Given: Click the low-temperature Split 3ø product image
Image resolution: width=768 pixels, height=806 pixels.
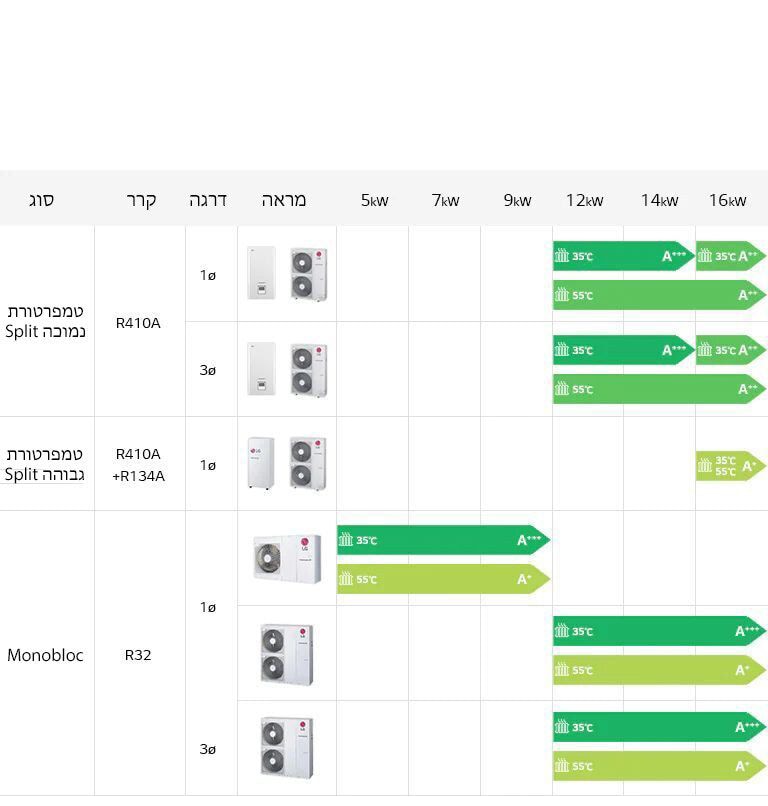Looking at the screenshot, I should click(x=287, y=369).
